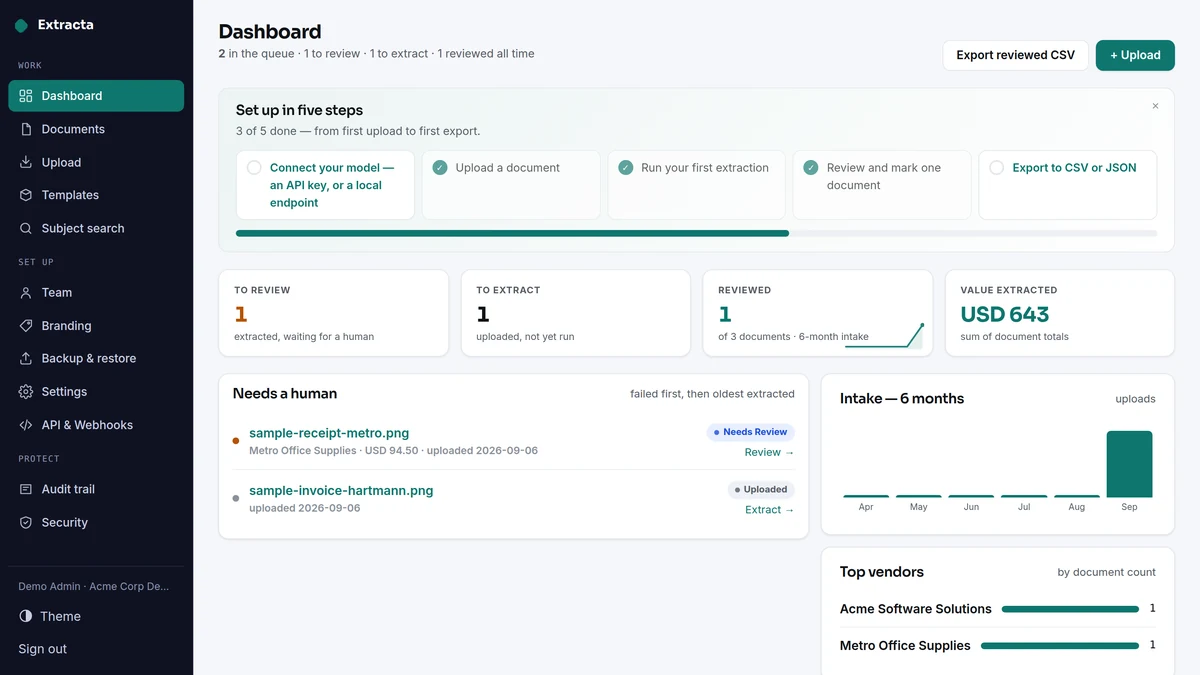Viewport: 1200px width, 675px height.
Task: Click the Needs Review status badge
Action: [x=750, y=432]
